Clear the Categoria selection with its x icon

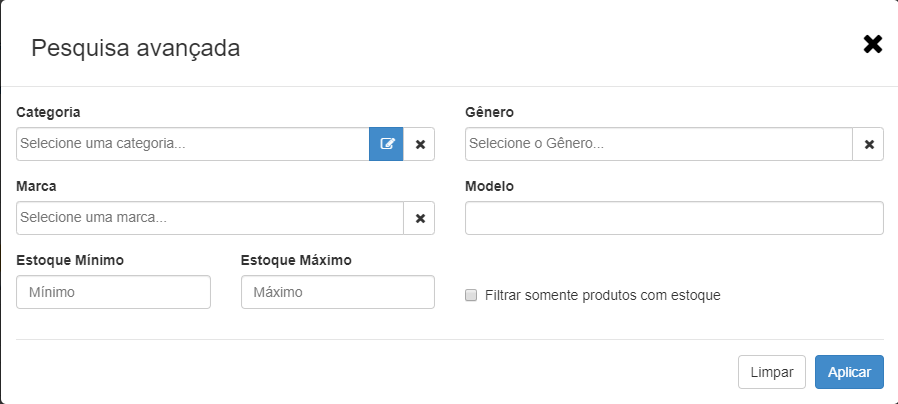[420, 144]
